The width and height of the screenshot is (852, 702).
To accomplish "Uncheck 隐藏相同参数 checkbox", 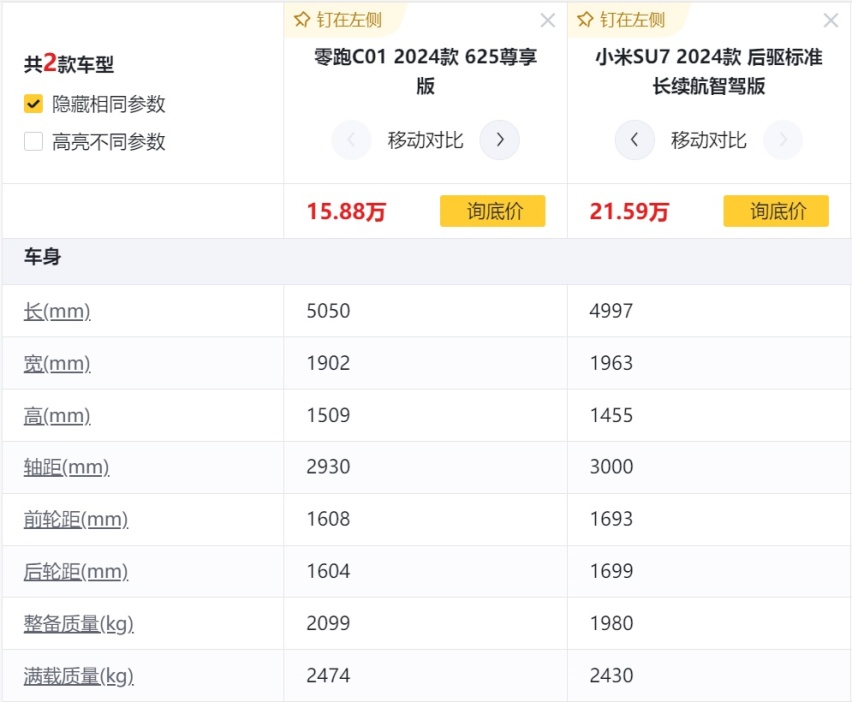I will pyautogui.click(x=33, y=103).
